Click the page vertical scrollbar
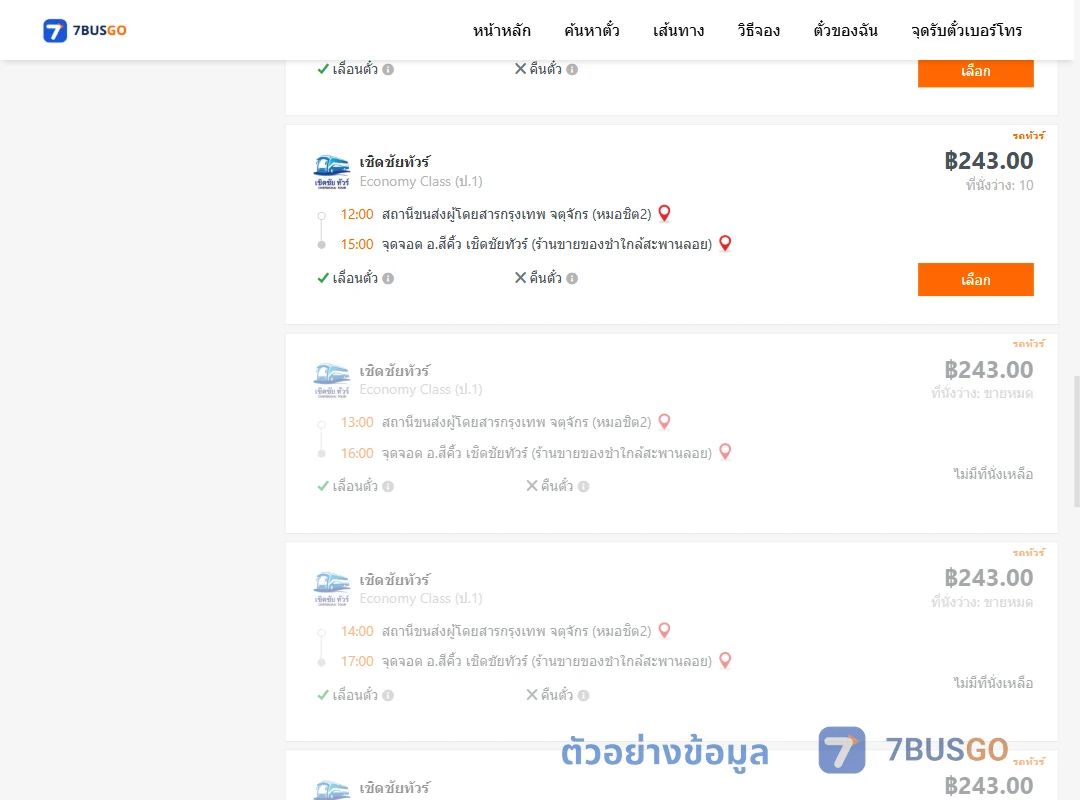Image resolution: width=1080 pixels, height=800 pixels. coord(1076,441)
